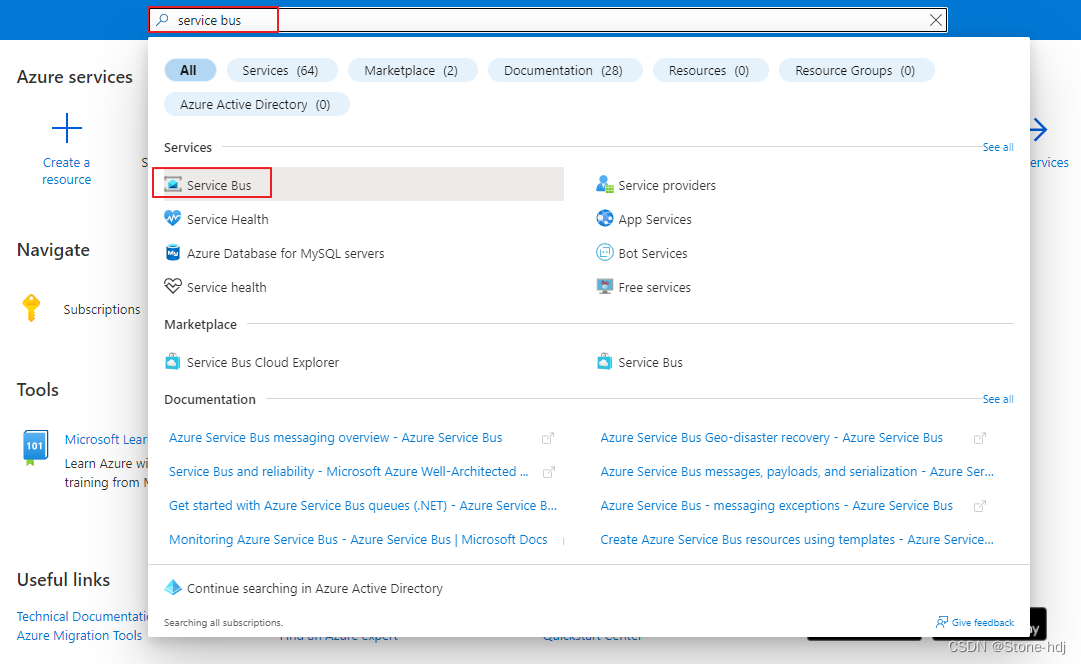Select the Resource Groups (0) filter
This screenshot has height=664, width=1081.
click(x=856, y=70)
